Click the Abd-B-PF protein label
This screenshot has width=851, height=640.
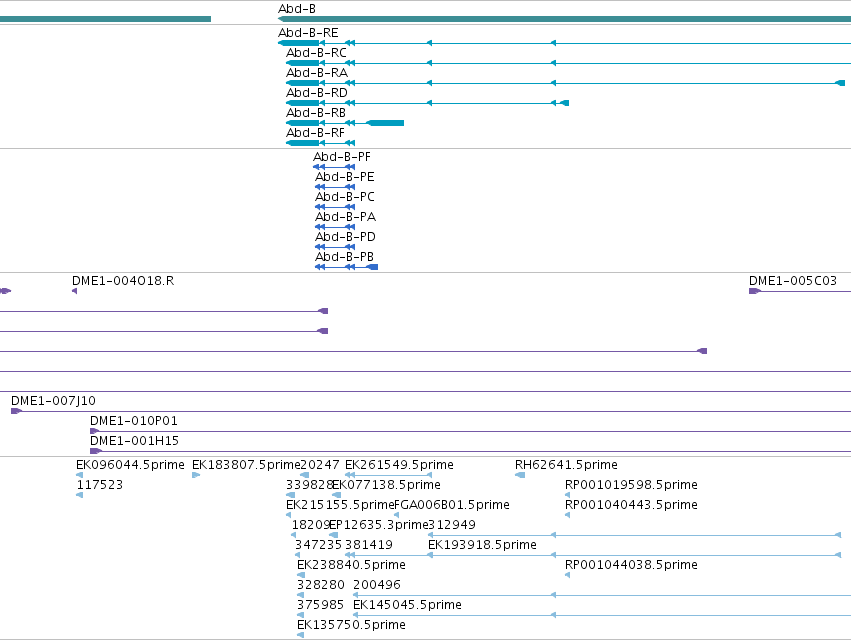[342, 157]
